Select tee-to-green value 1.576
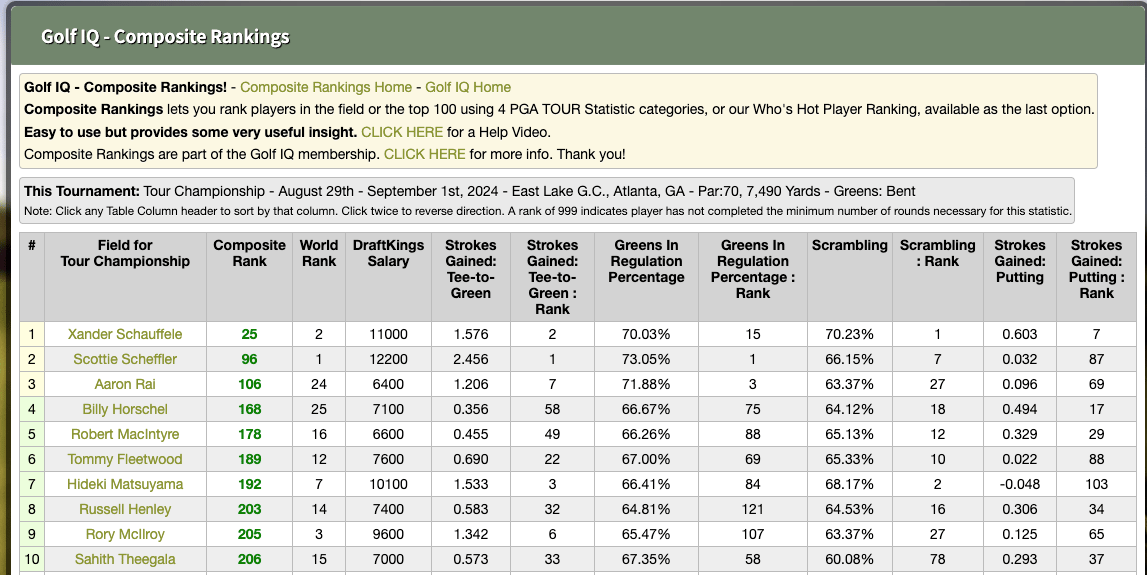1147x575 pixels. coord(471,334)
